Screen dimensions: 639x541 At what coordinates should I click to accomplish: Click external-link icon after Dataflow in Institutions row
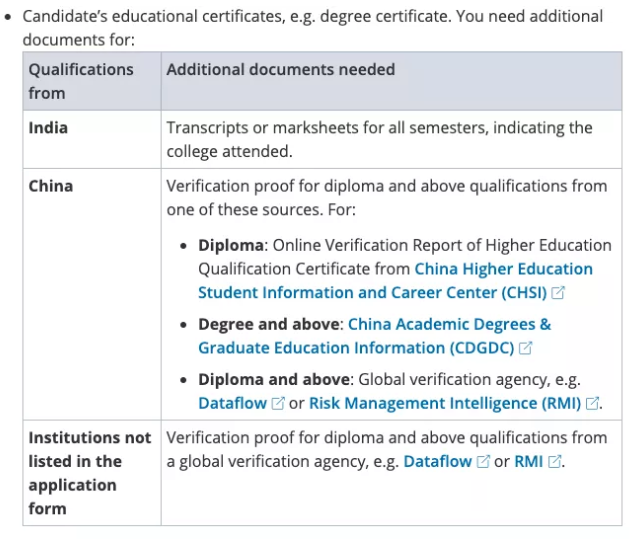pyautogui.click(x=483, y=462)
